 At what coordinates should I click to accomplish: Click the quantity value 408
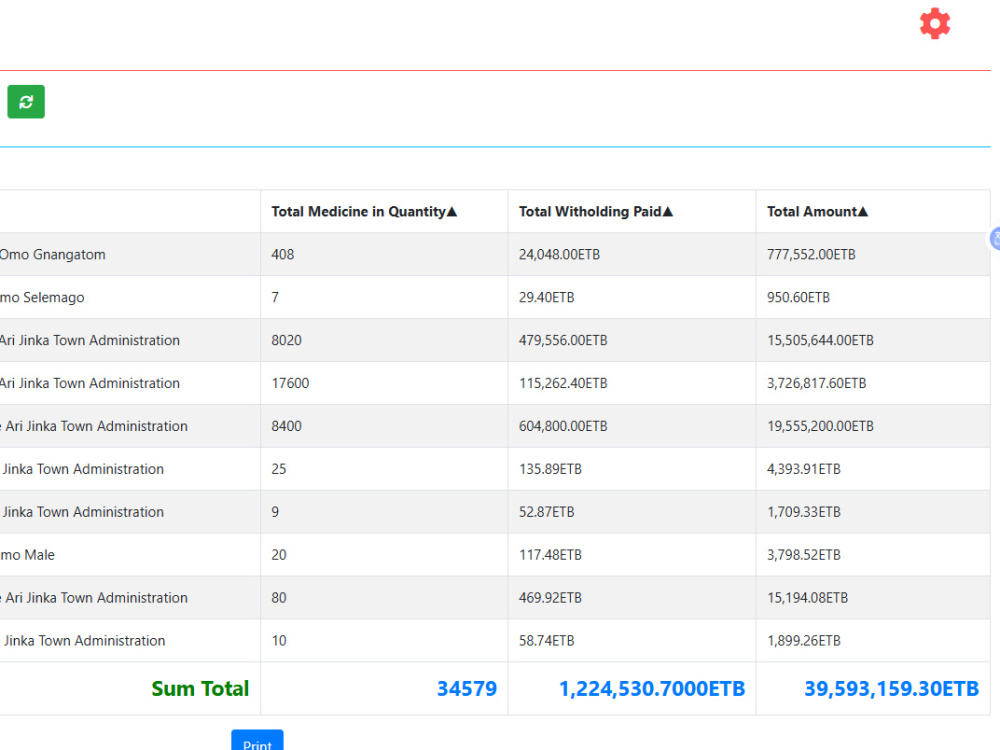pyautogui.click(x=283, y=254)
